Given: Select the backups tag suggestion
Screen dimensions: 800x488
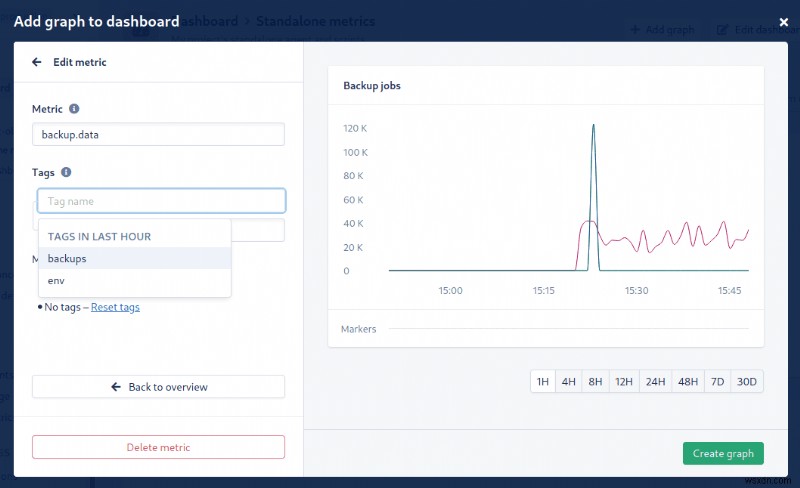Looking at the screenshot, I should coord(135,258).
